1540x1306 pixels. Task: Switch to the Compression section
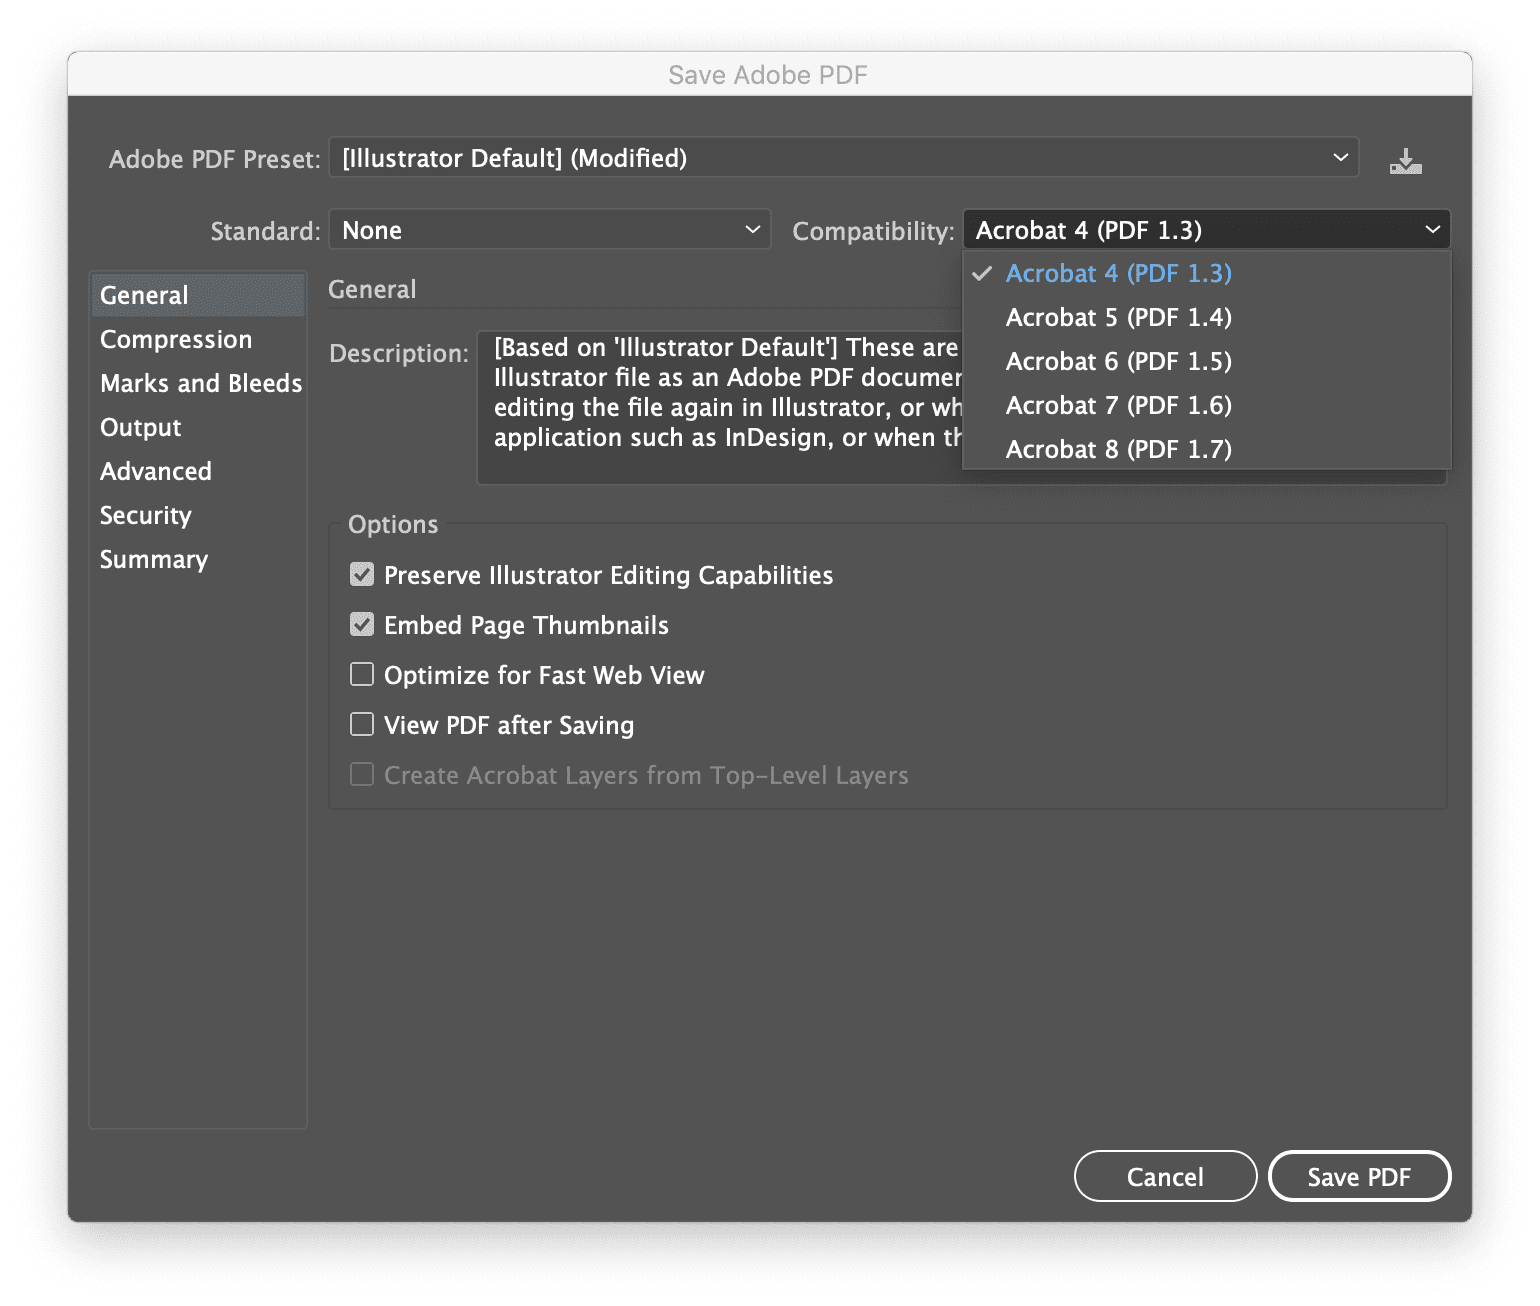point(198,339)
